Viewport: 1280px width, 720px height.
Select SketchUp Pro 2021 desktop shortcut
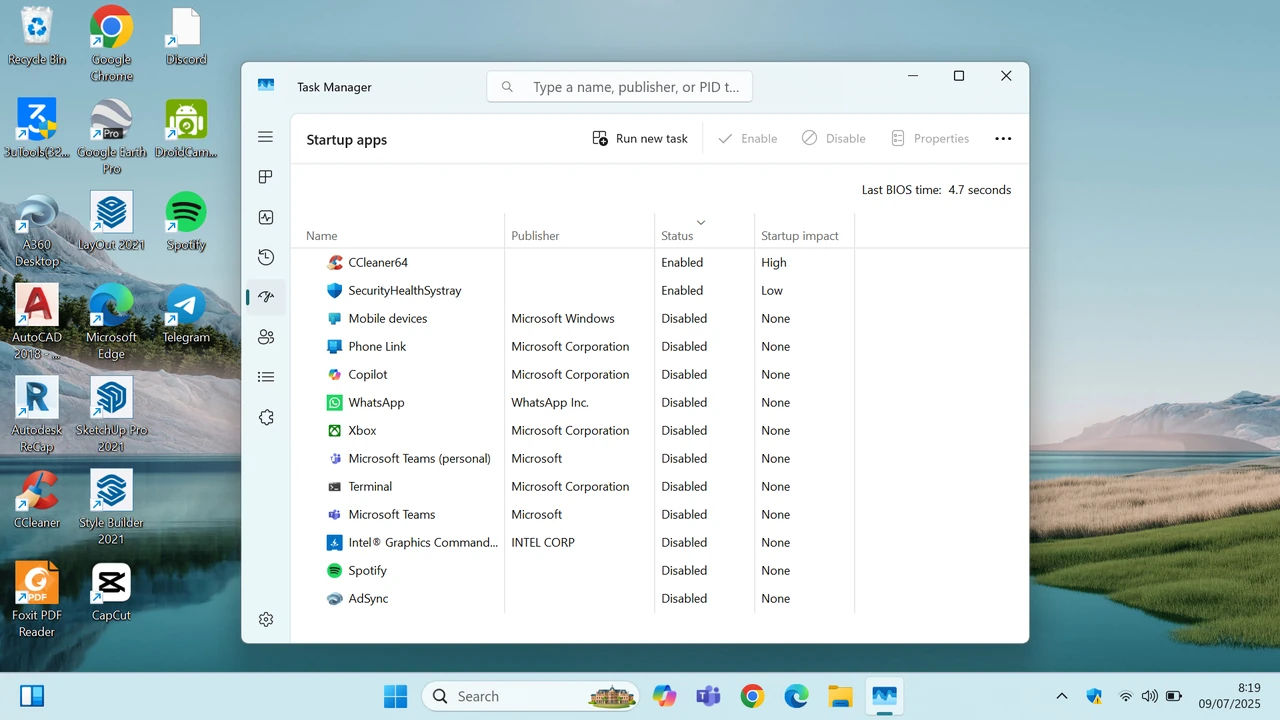click(x=111, y=415)
